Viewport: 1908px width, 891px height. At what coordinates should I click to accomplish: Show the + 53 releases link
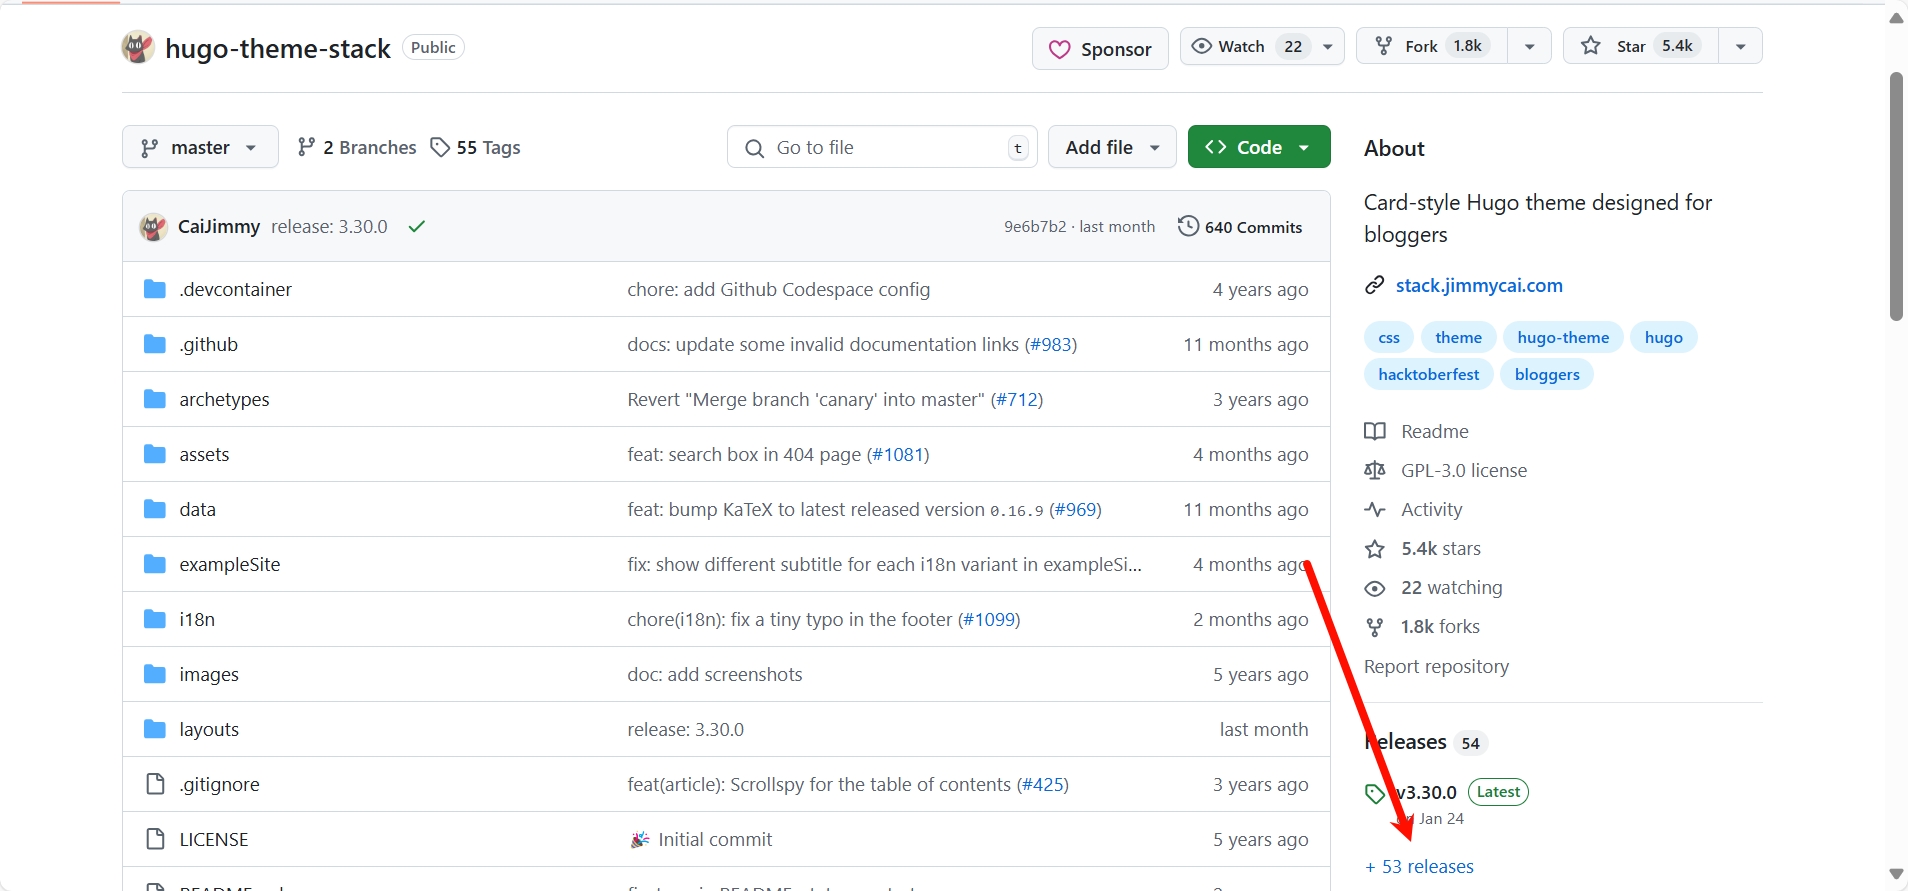pyautogui.click(x=1420, y=867)
